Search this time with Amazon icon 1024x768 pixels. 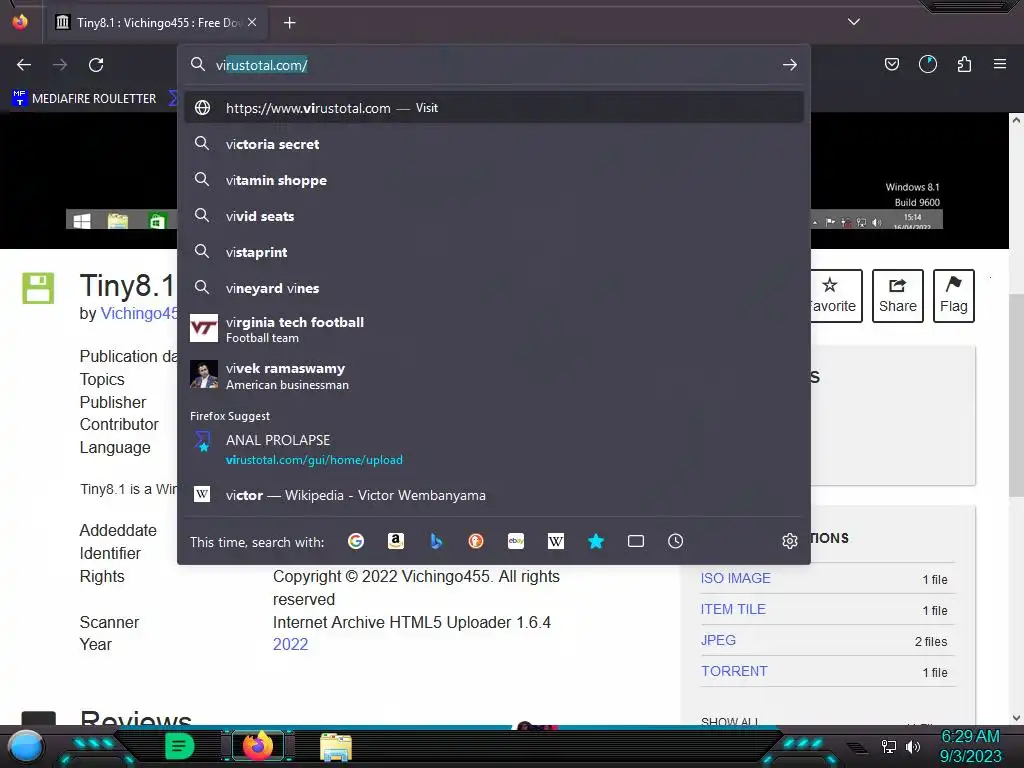(396, 541)
